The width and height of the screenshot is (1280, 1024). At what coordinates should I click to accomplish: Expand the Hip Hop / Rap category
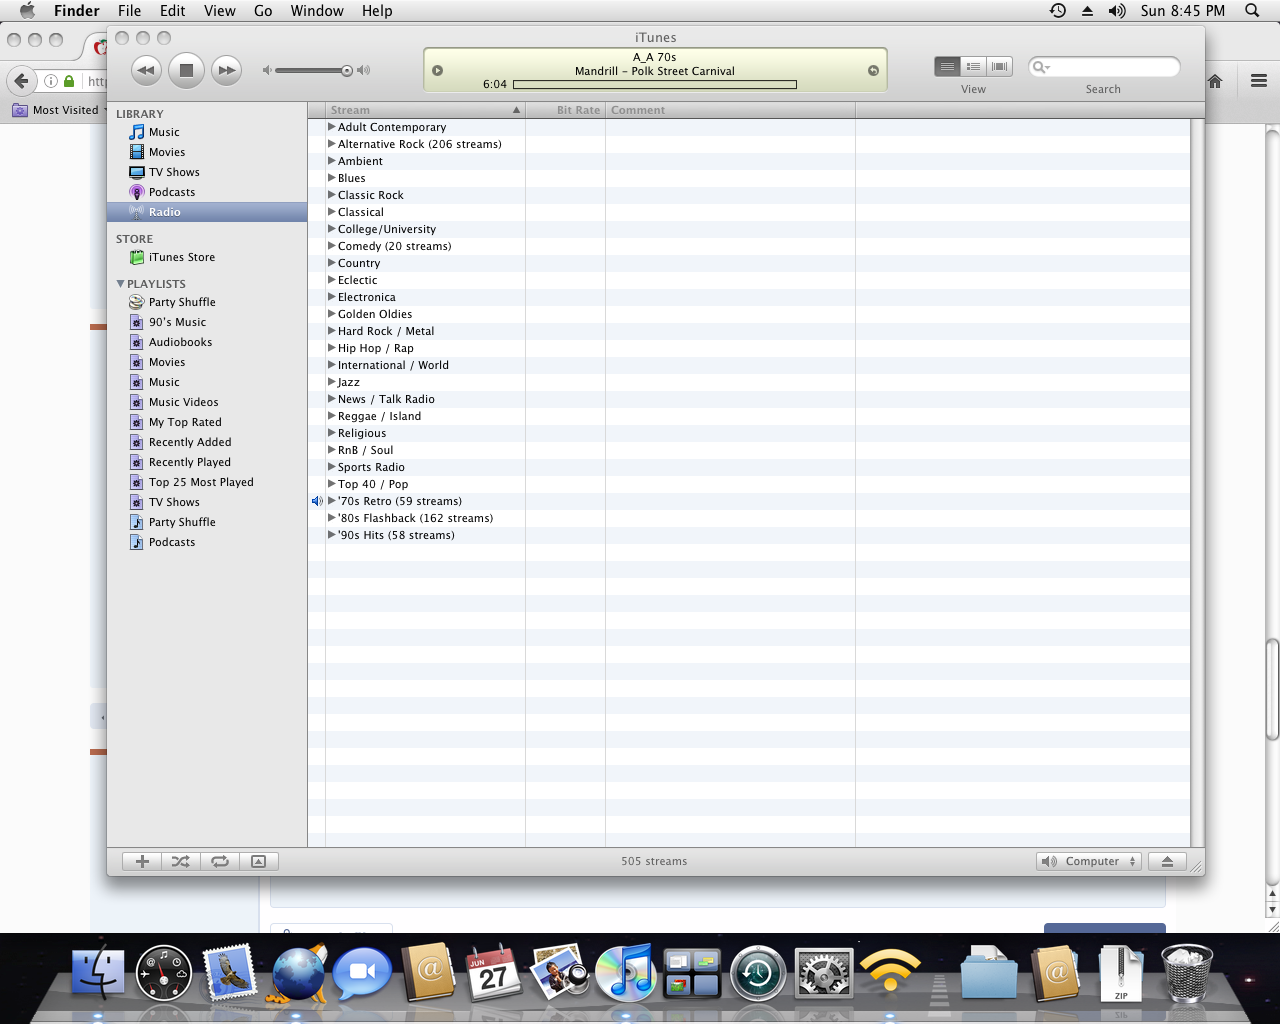coord(332,348)
